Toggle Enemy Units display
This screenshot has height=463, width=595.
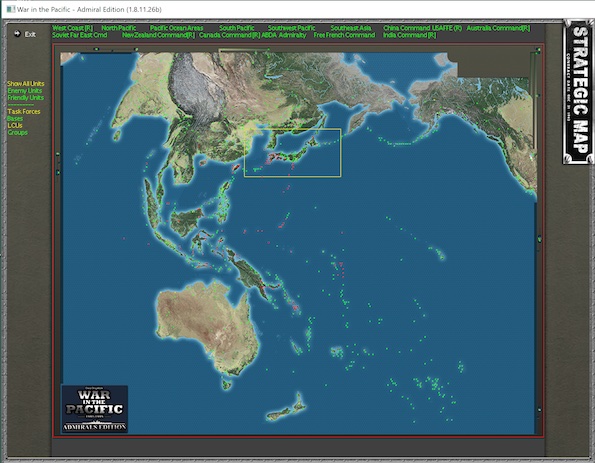pos(25,91)
